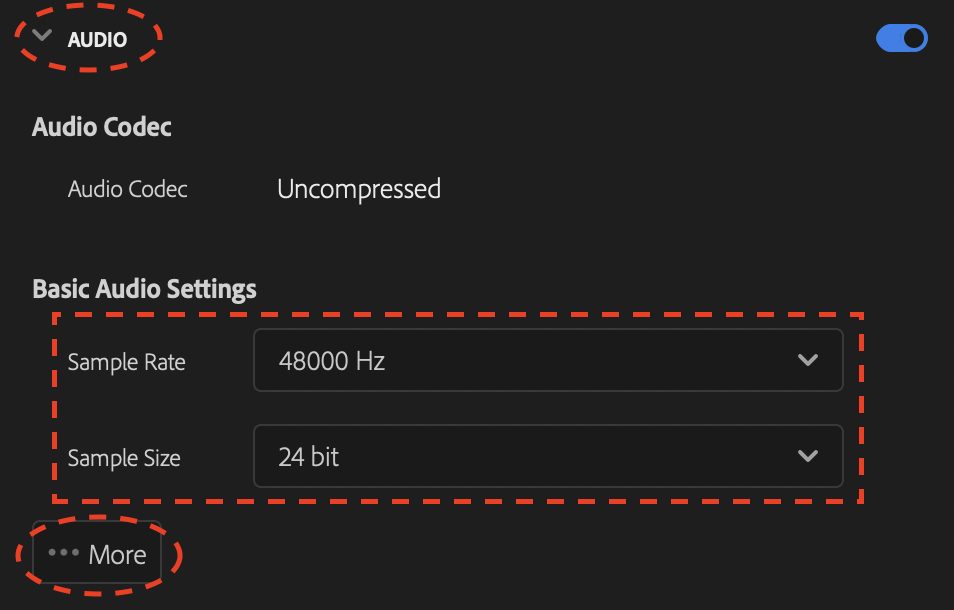Open the Sample Size dropdown
954x610 pixels.
(x=548, y=456)
